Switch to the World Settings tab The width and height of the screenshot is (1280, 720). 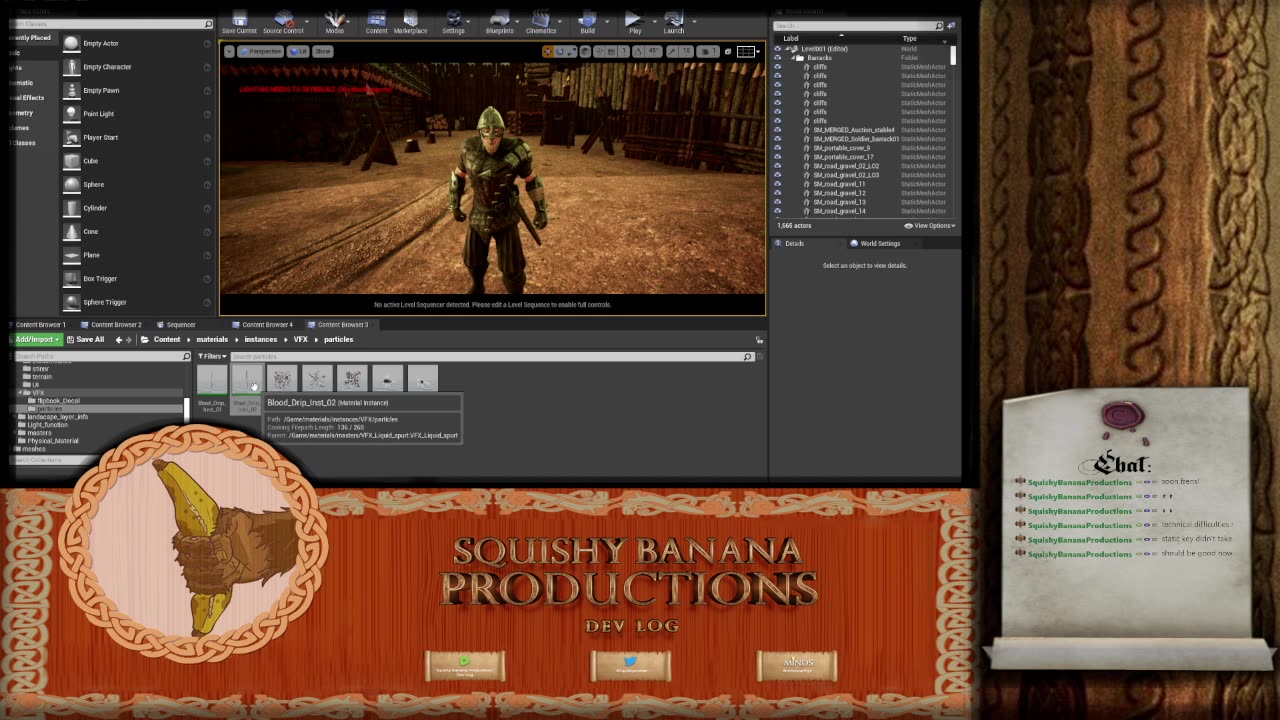click(x=875, y=243)
